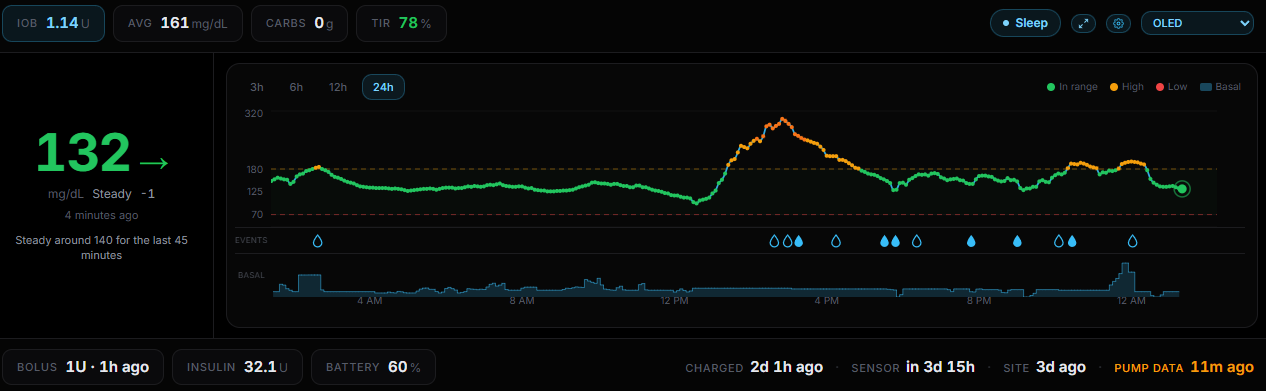
Task: Click the filled event drop just before 8 PM
Action: click(970, 241)
